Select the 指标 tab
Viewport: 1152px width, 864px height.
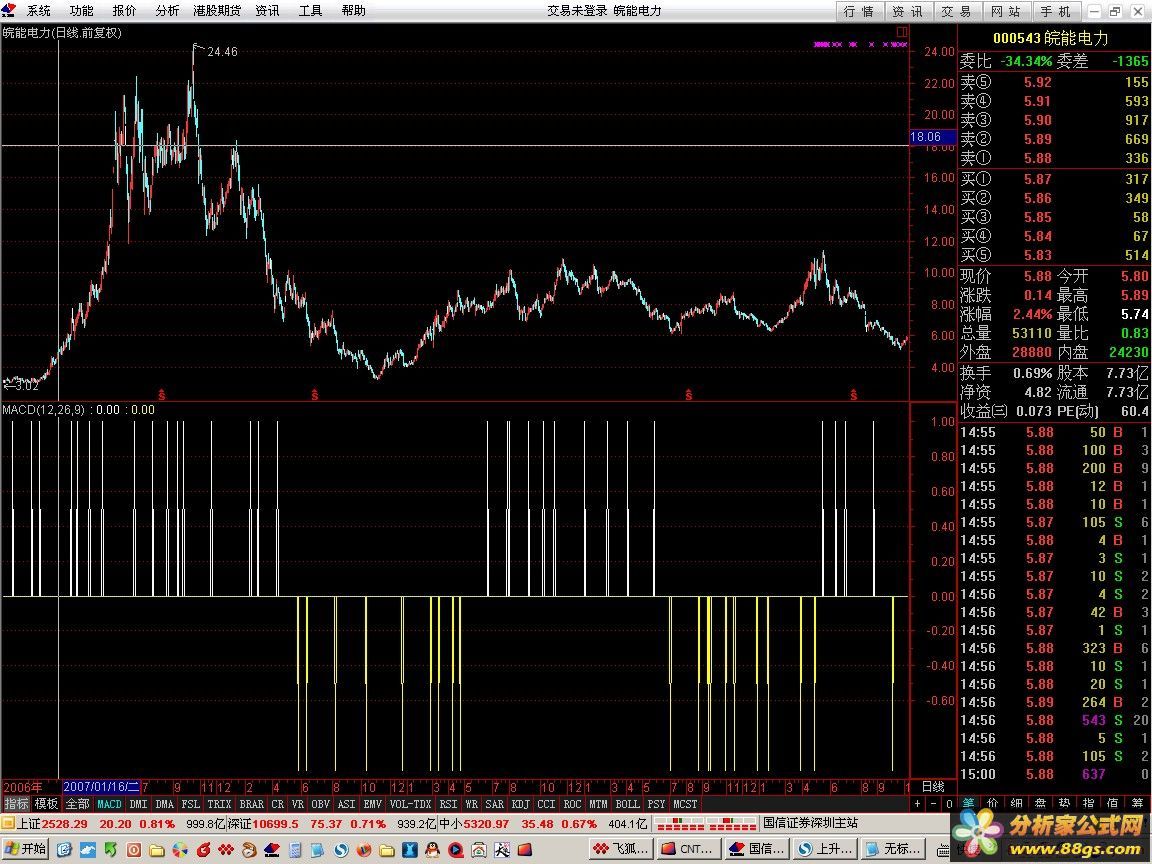16,804
